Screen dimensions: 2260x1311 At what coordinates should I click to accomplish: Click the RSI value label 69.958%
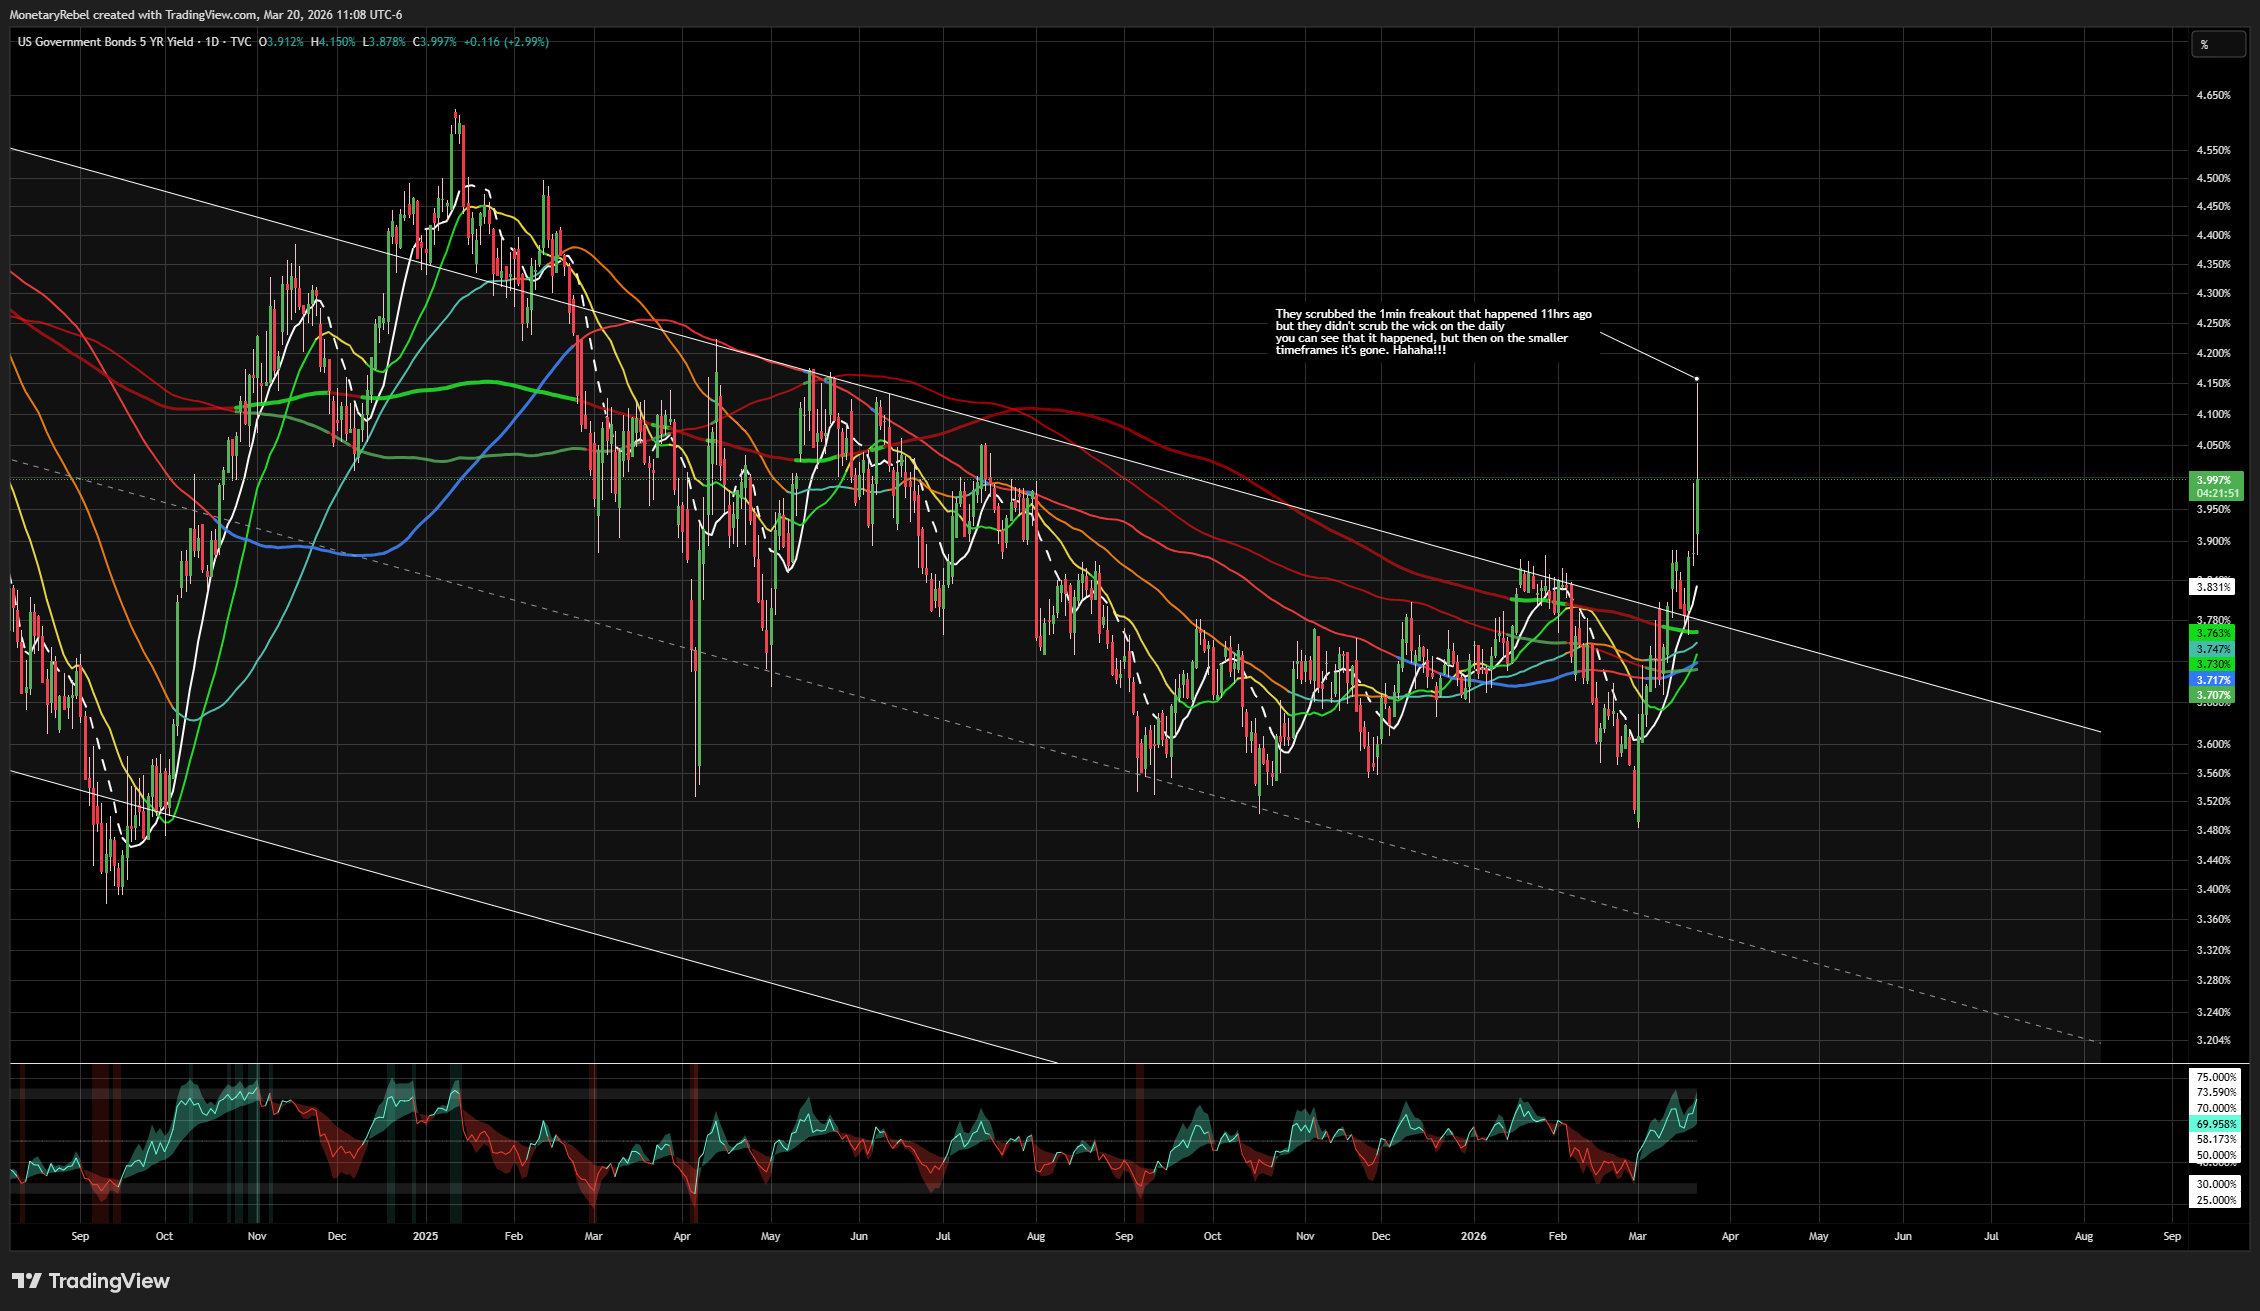[2216, 1124]
